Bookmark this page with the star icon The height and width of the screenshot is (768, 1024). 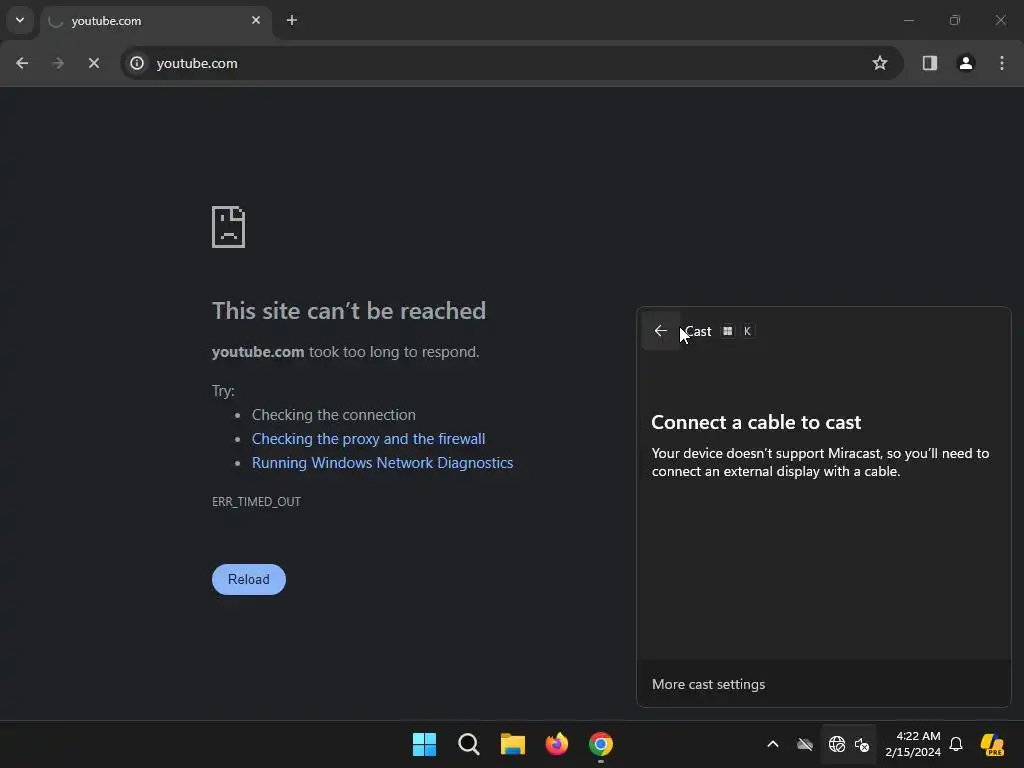880,63
